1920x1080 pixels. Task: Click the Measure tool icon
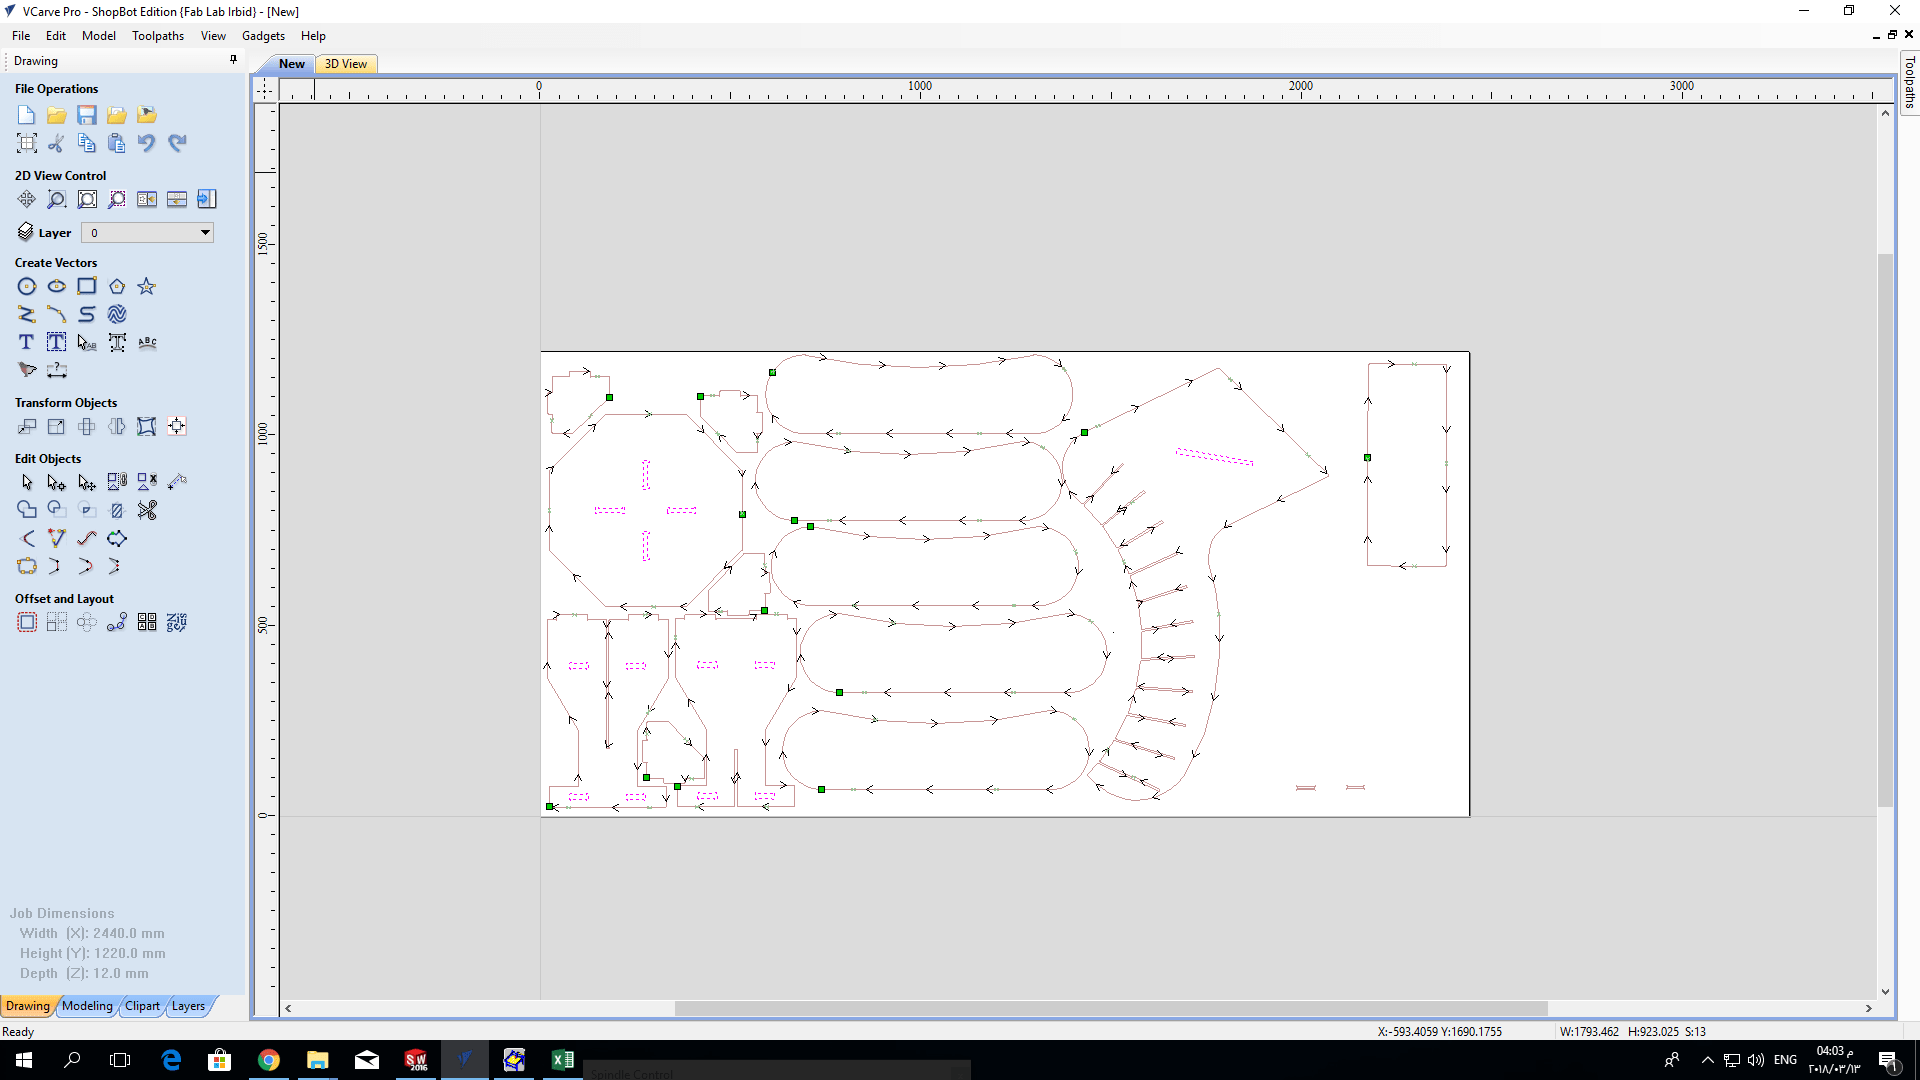point(177,482)
